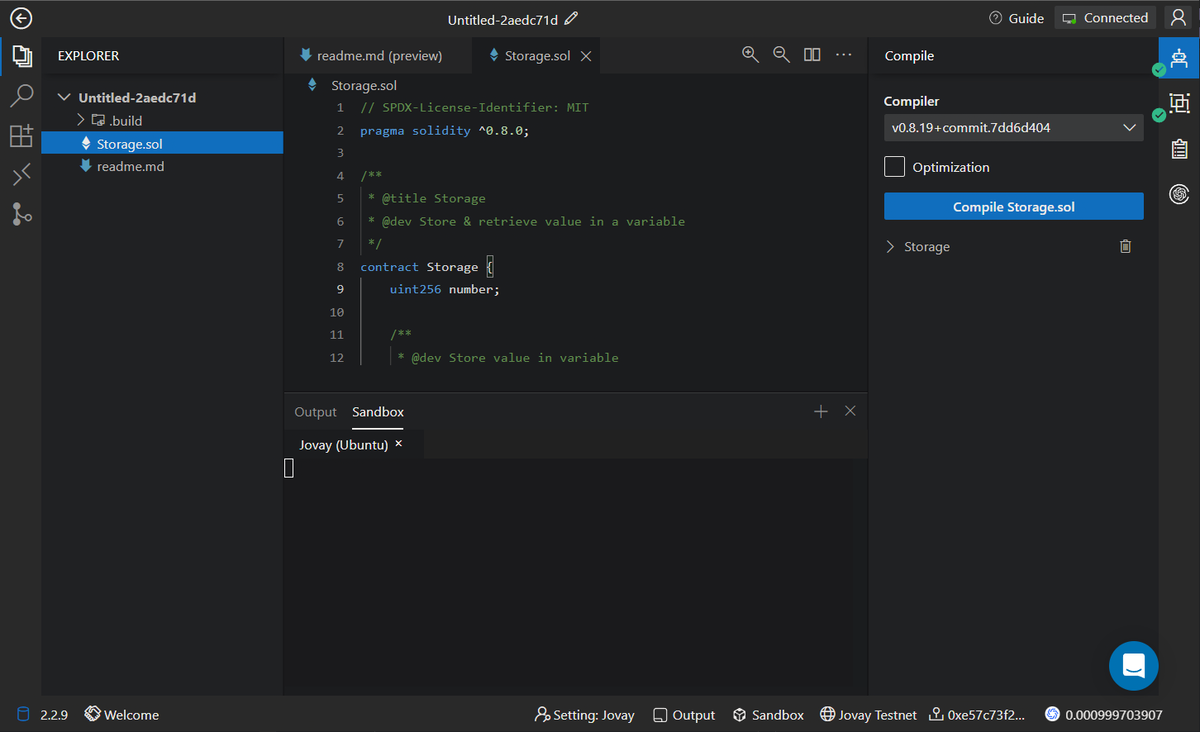
Task: Open the compiler version dropdown
Action: tap(1013, 128)
